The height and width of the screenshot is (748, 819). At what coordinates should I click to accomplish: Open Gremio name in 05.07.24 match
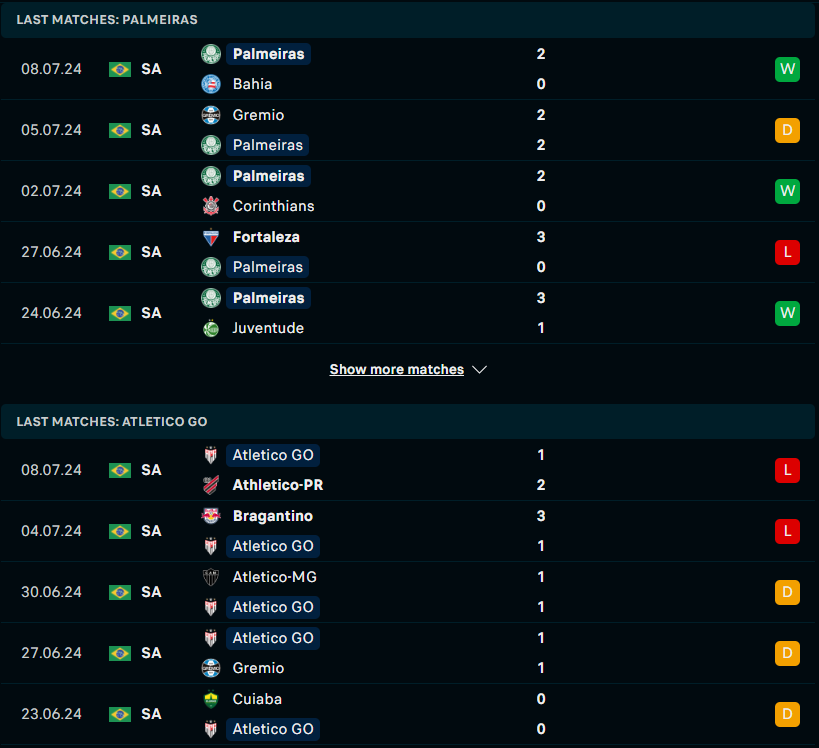click(x=258, y=115)
